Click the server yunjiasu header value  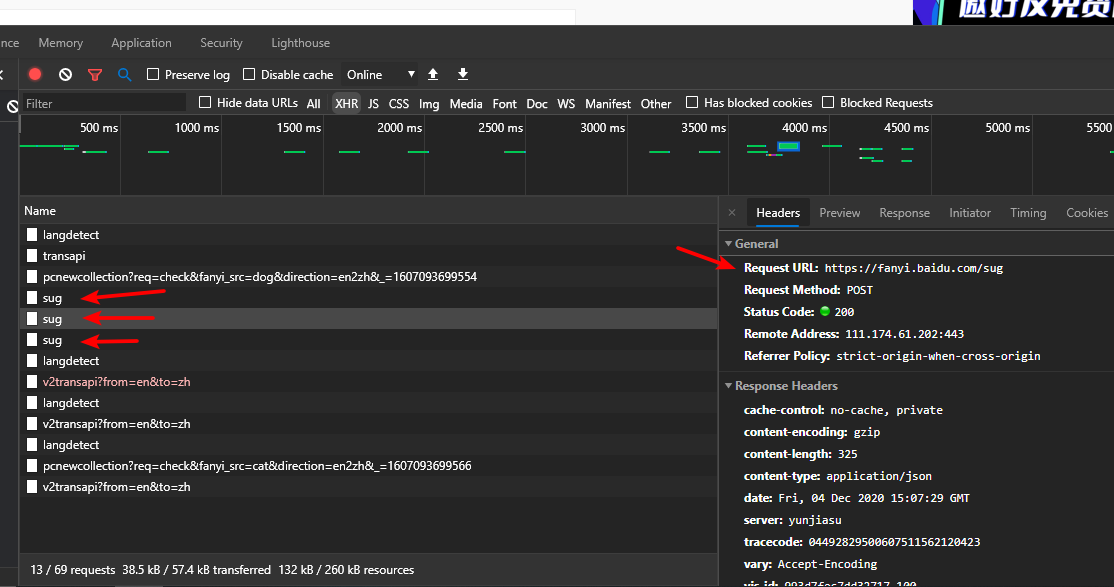[x=815, y=520]
